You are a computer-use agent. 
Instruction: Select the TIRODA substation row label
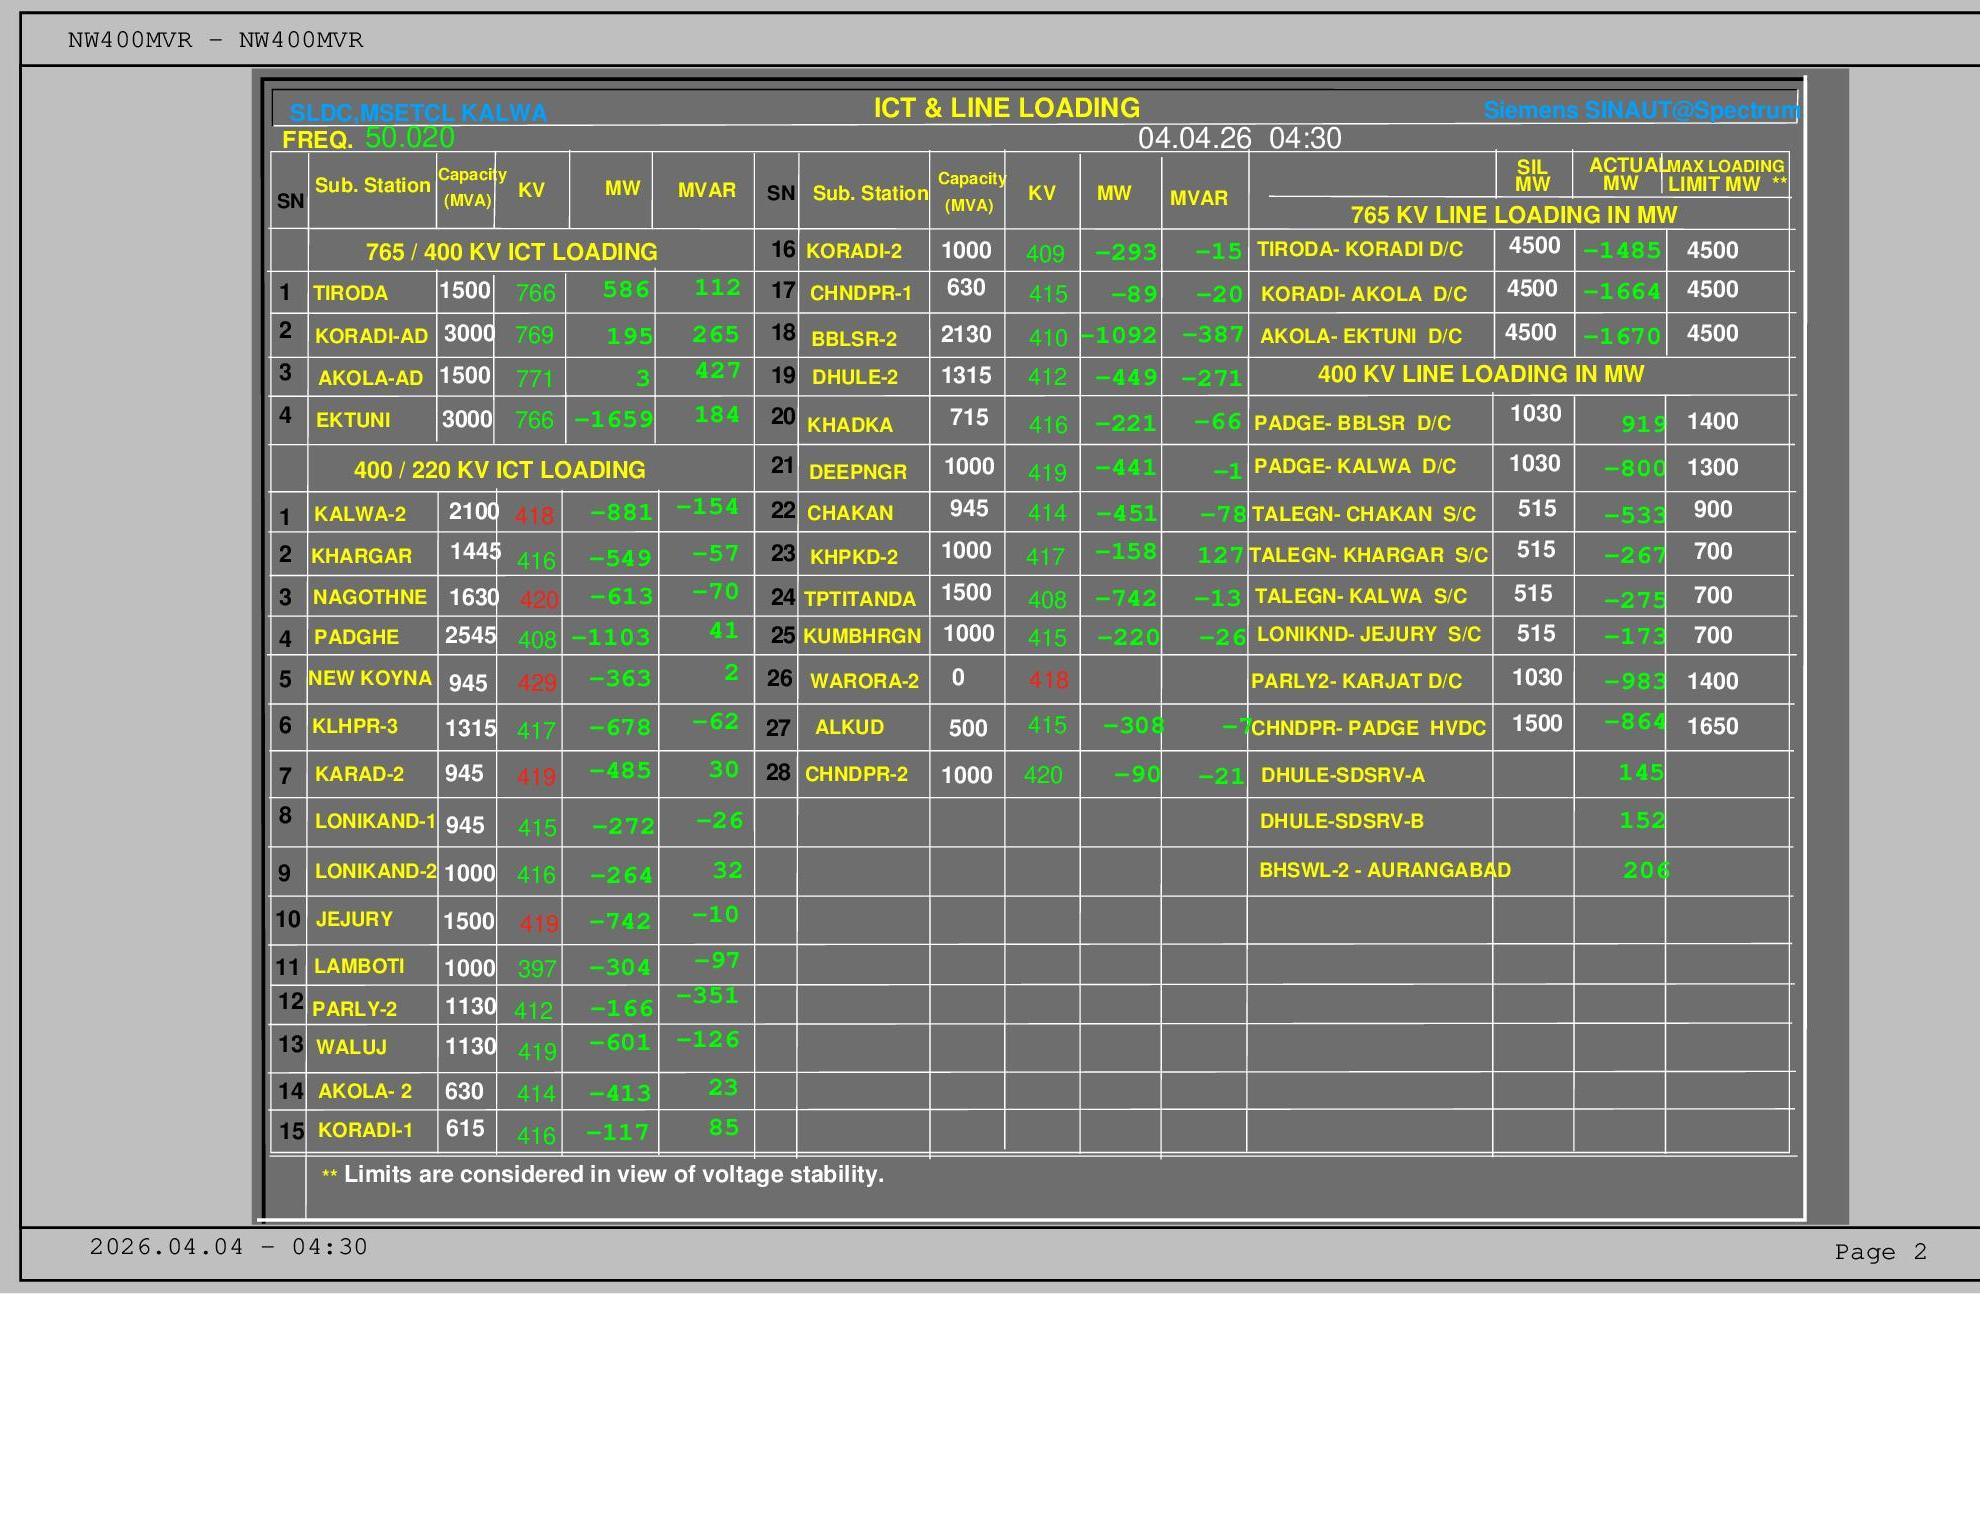[x=350, y=293]
